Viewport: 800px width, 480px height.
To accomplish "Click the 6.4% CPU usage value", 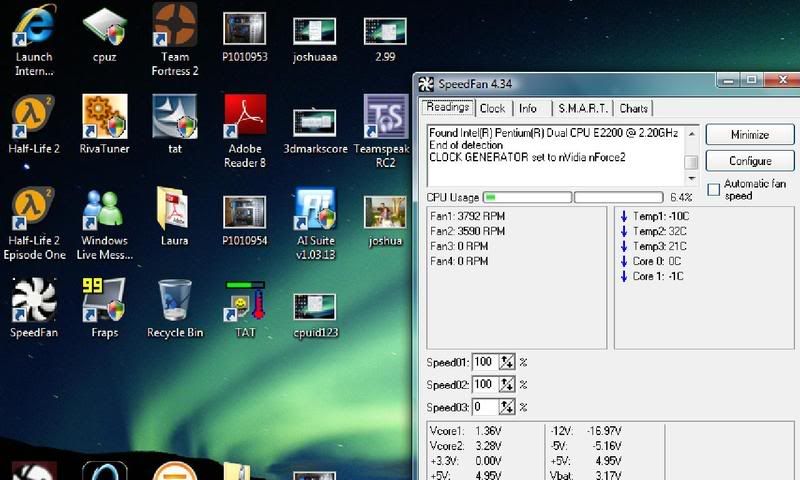I will 681,197.
